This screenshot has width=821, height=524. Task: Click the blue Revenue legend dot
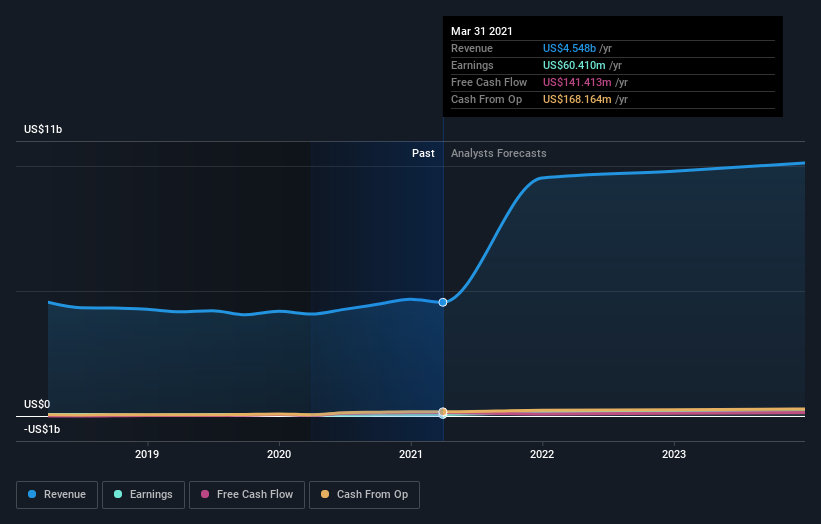tap(32, 494)
